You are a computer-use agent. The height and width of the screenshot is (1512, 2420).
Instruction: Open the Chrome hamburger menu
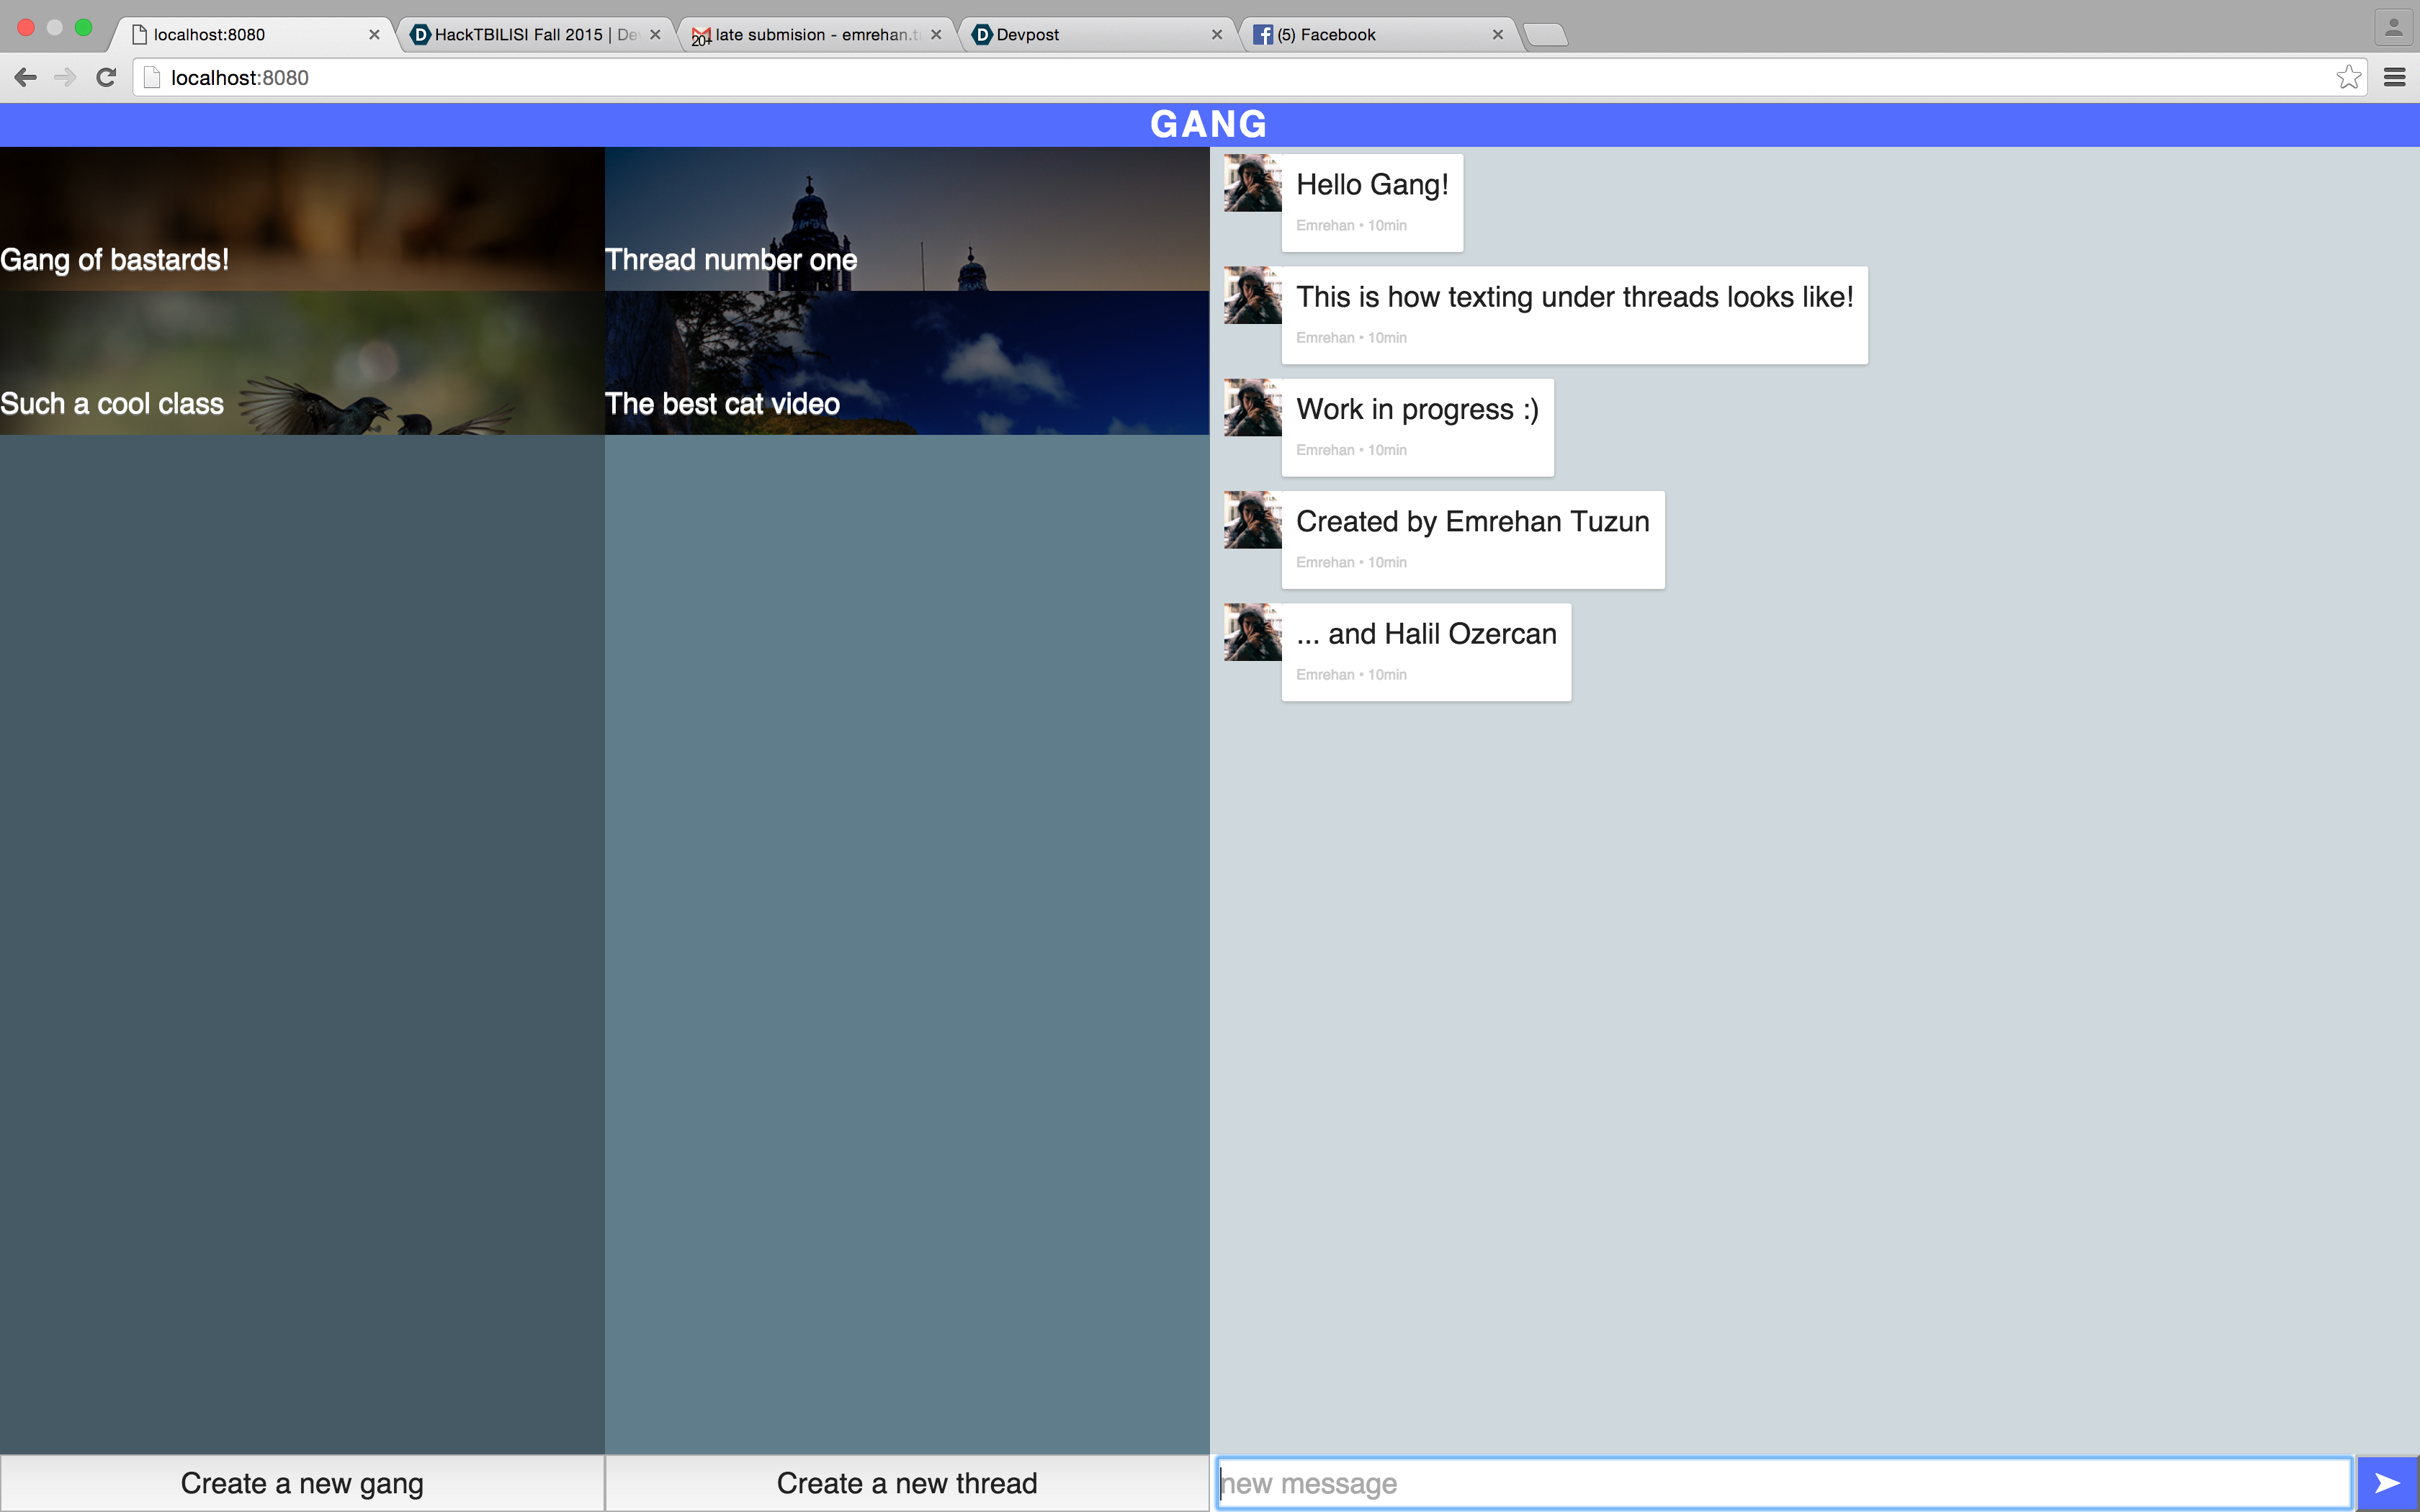[2394, 78]
